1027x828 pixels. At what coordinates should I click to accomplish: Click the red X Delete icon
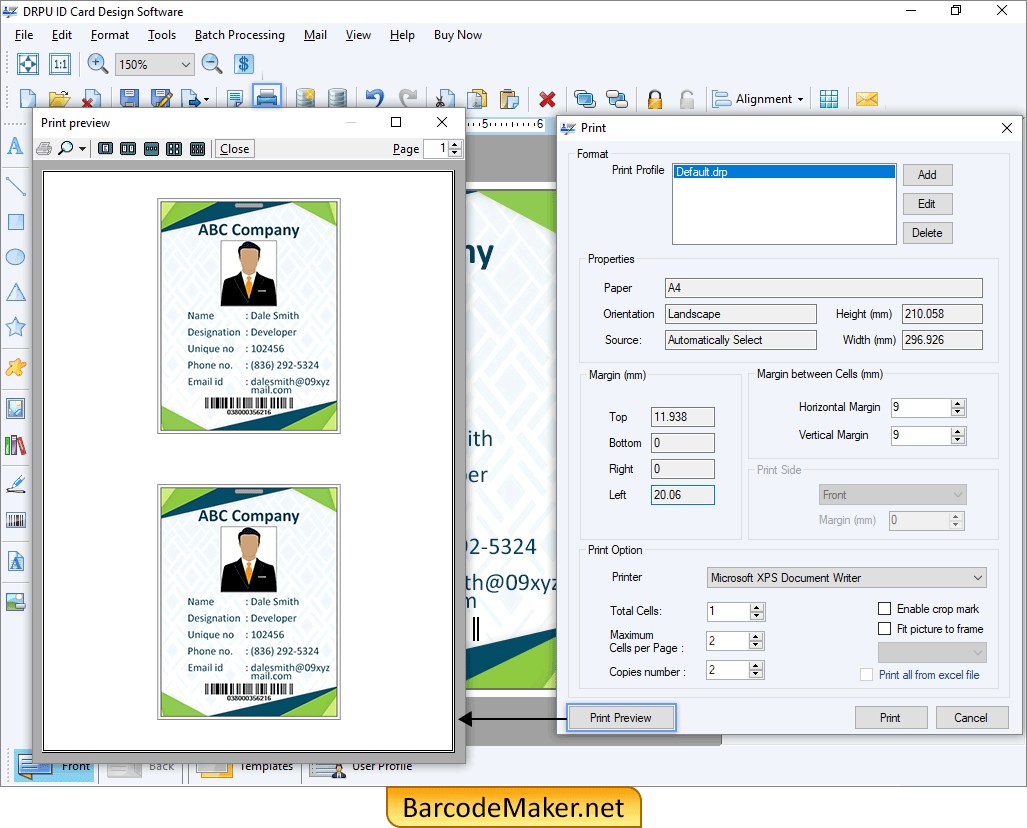[547, 99]
